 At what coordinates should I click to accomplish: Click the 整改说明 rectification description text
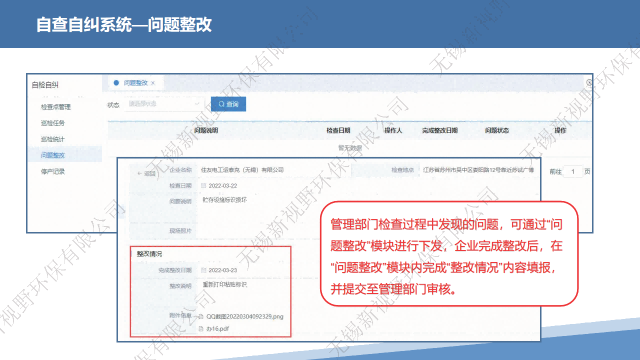click(x=224, y=284)
